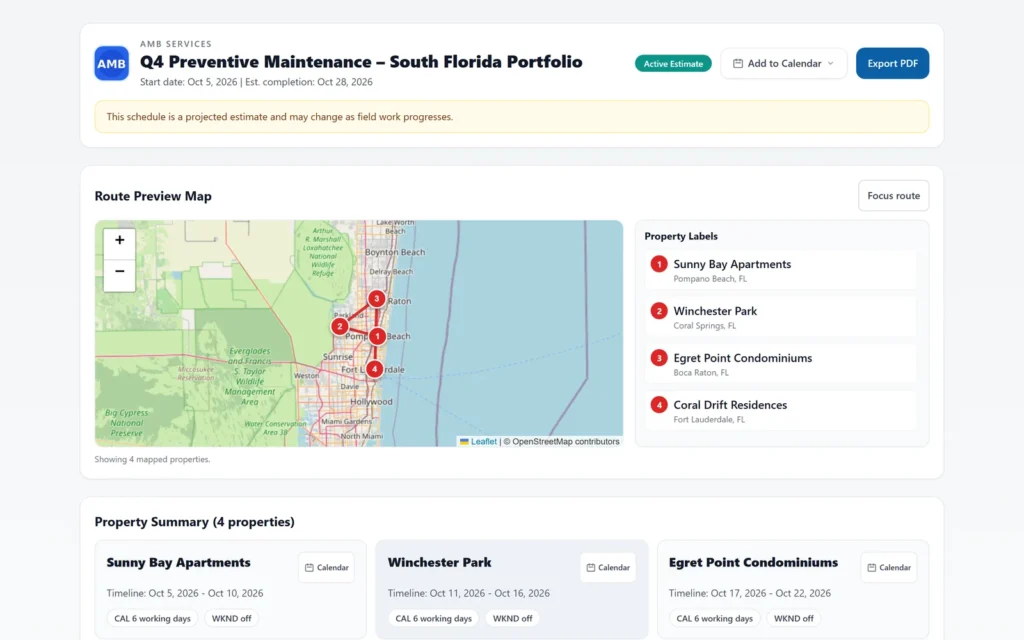Click 'Timeline: Oct 17, 2026 - Oct 22, 2026' text
1024x640 pixels.
(750, 593)
